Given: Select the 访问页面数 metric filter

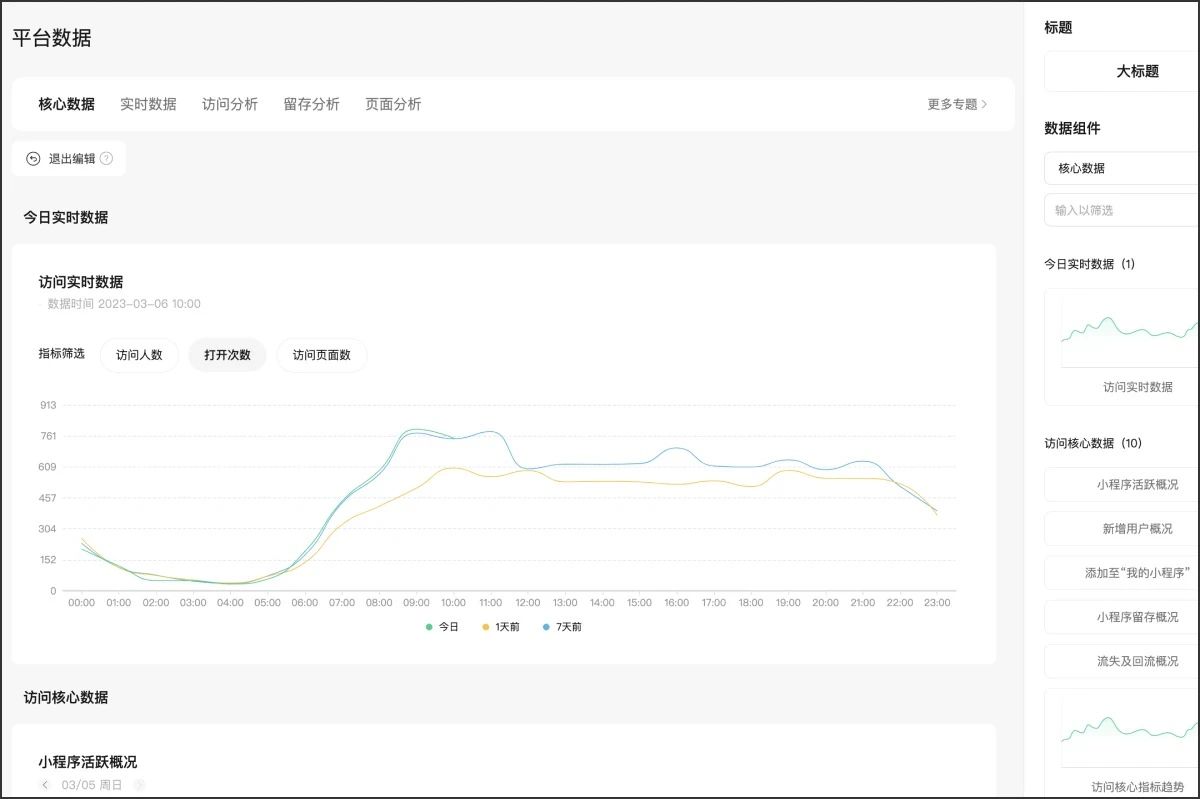Looking at the screenshot, I should tap(321, 355).
